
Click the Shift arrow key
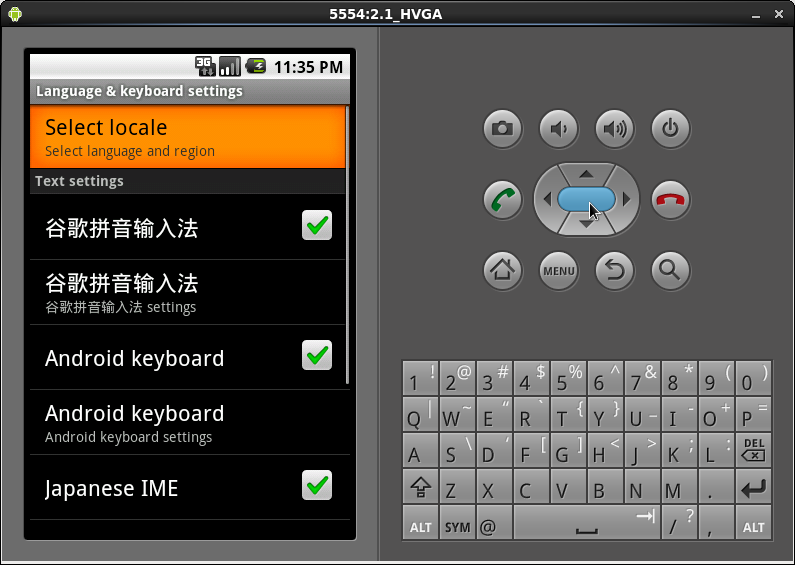(x=420, y=486)
